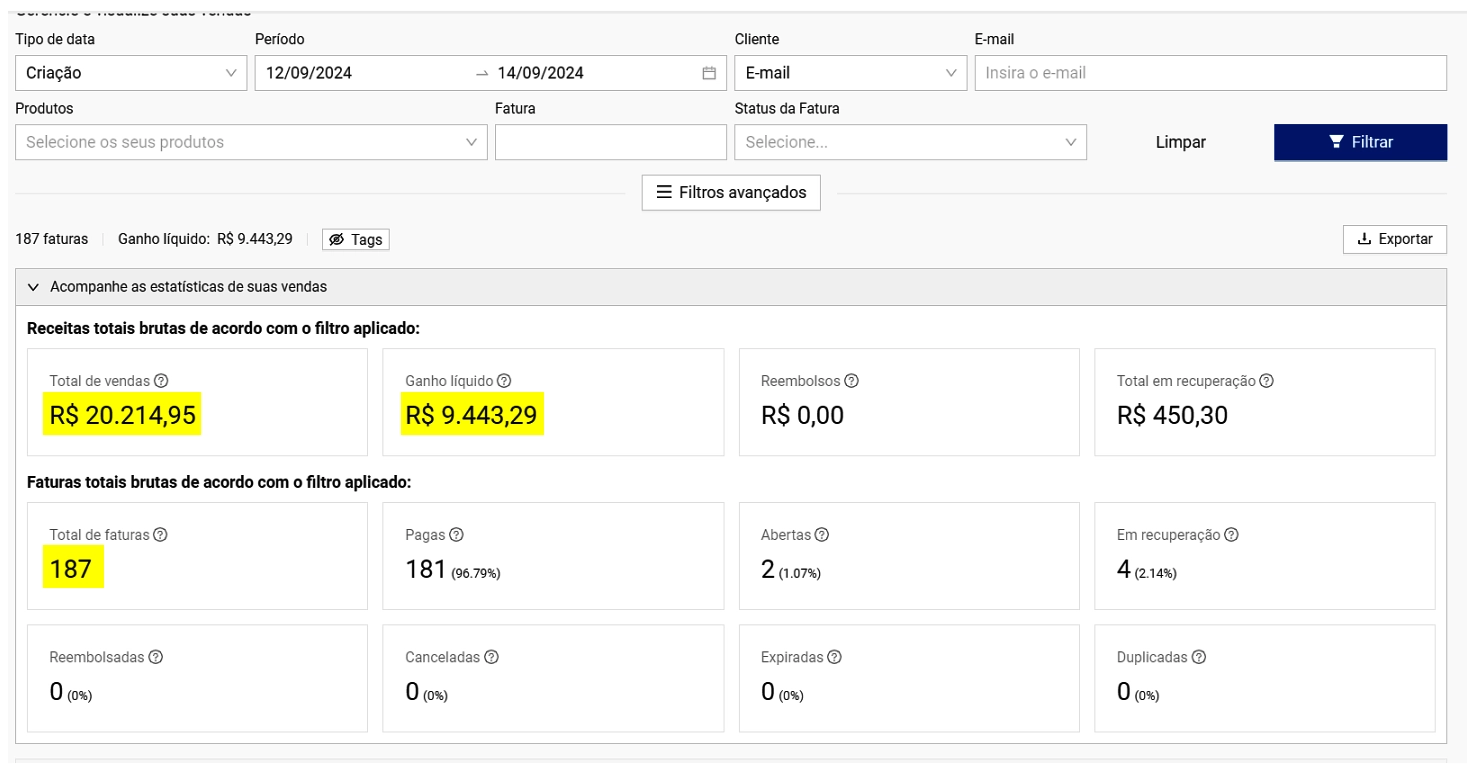Click Limpar to reset filters

[x=1181, y=142]
